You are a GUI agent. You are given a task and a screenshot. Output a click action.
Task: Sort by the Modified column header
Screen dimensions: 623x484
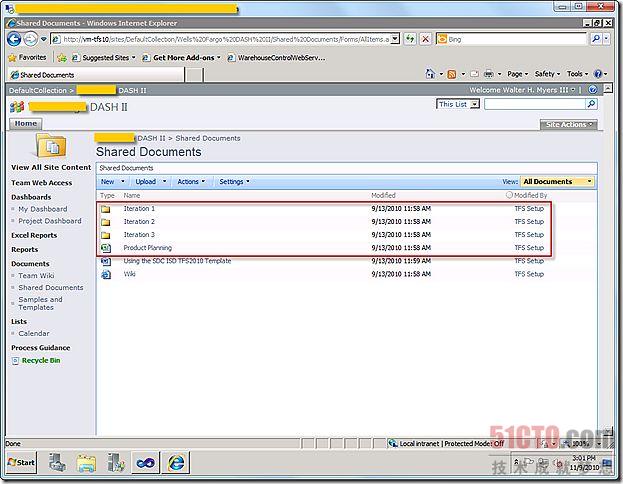[x=383, y=195]
